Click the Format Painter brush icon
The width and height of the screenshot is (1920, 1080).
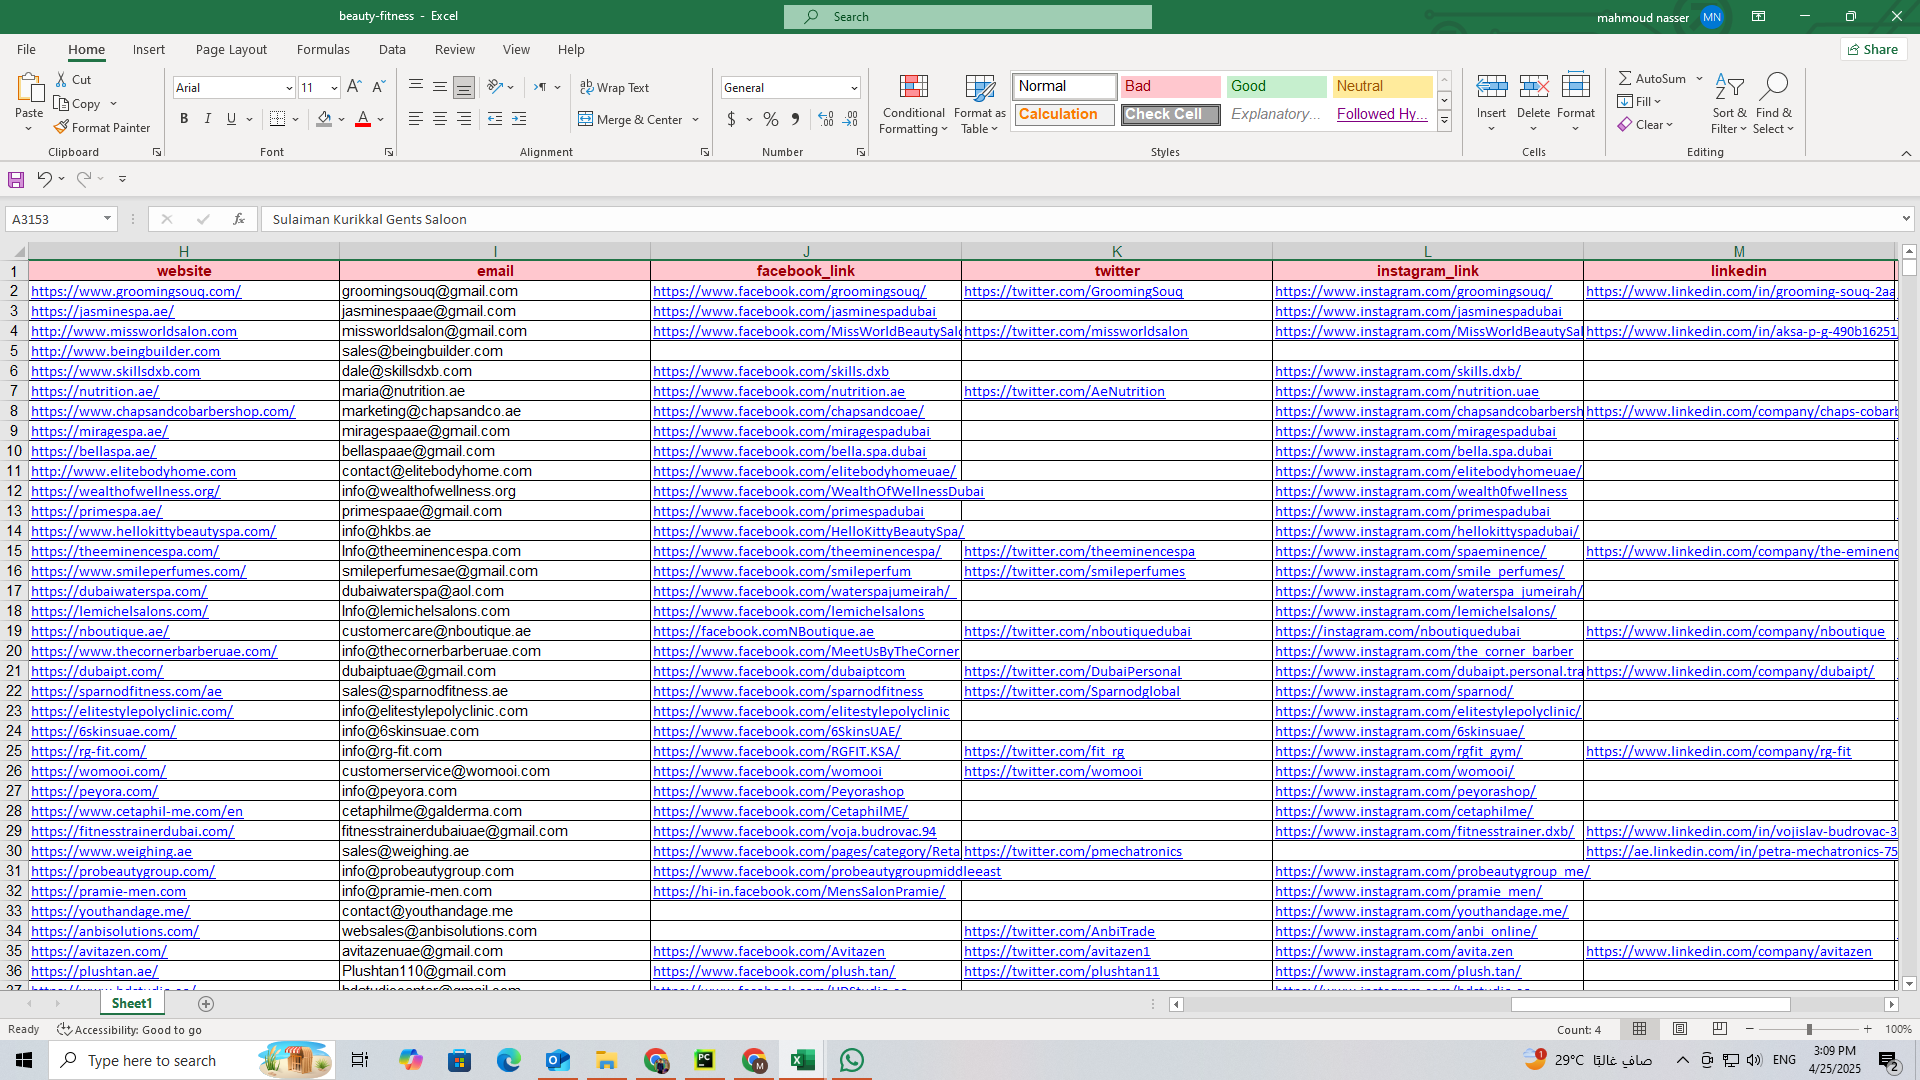tap(62, 127)
